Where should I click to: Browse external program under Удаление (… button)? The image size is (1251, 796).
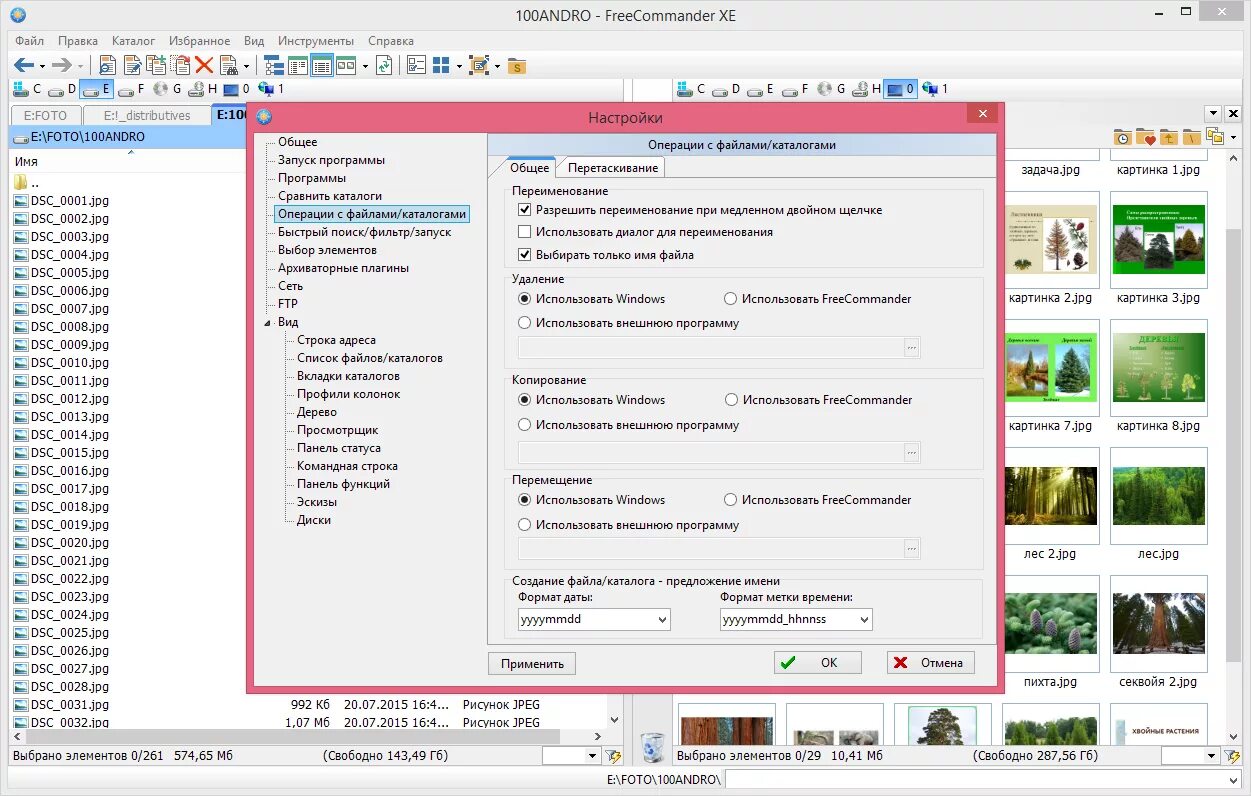tap(911, 348)
